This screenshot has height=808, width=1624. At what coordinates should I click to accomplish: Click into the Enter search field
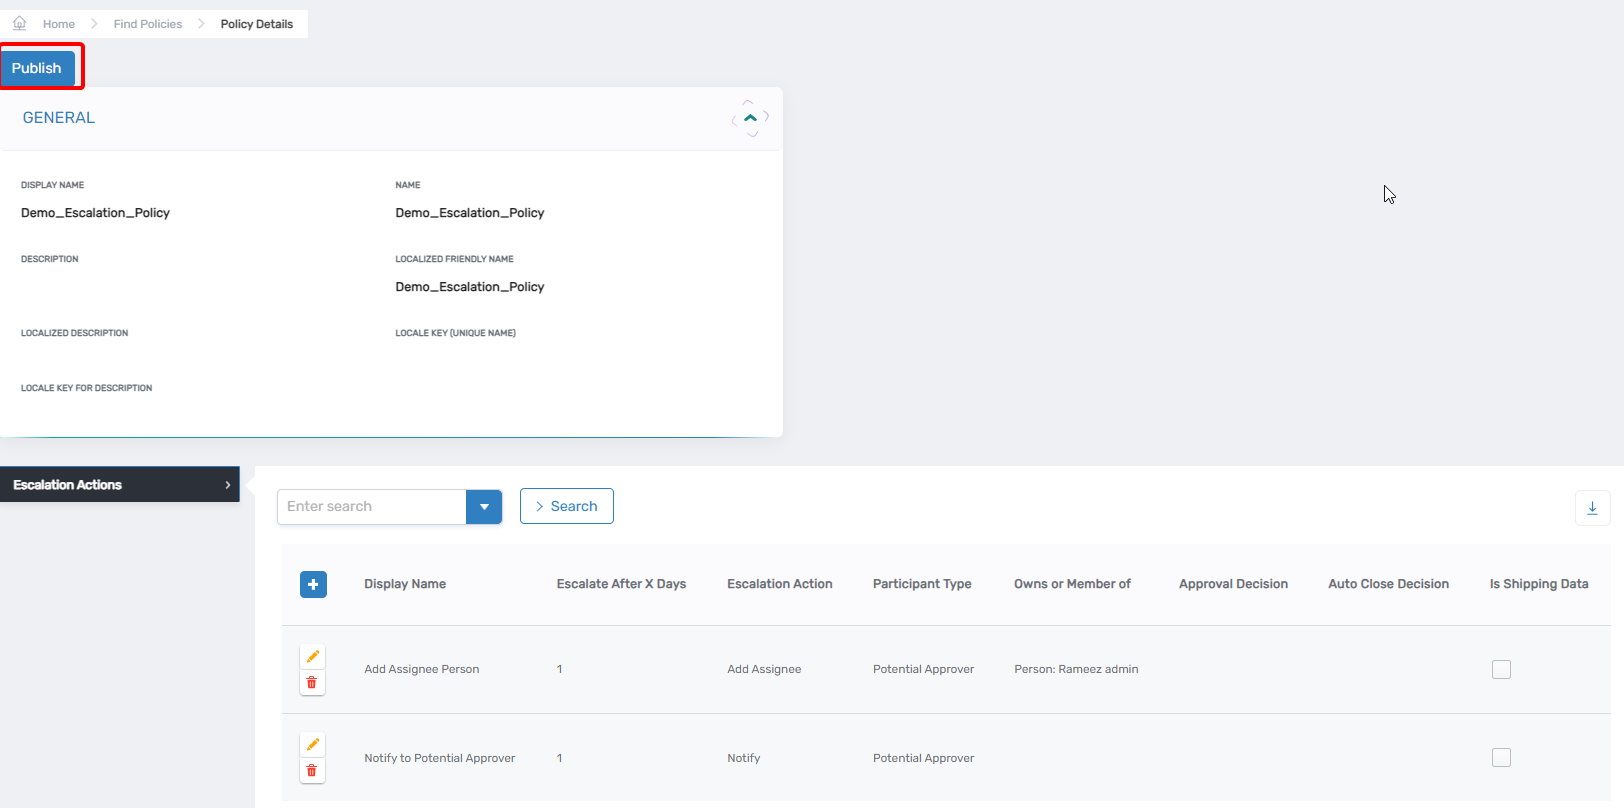tap(371, 507)
